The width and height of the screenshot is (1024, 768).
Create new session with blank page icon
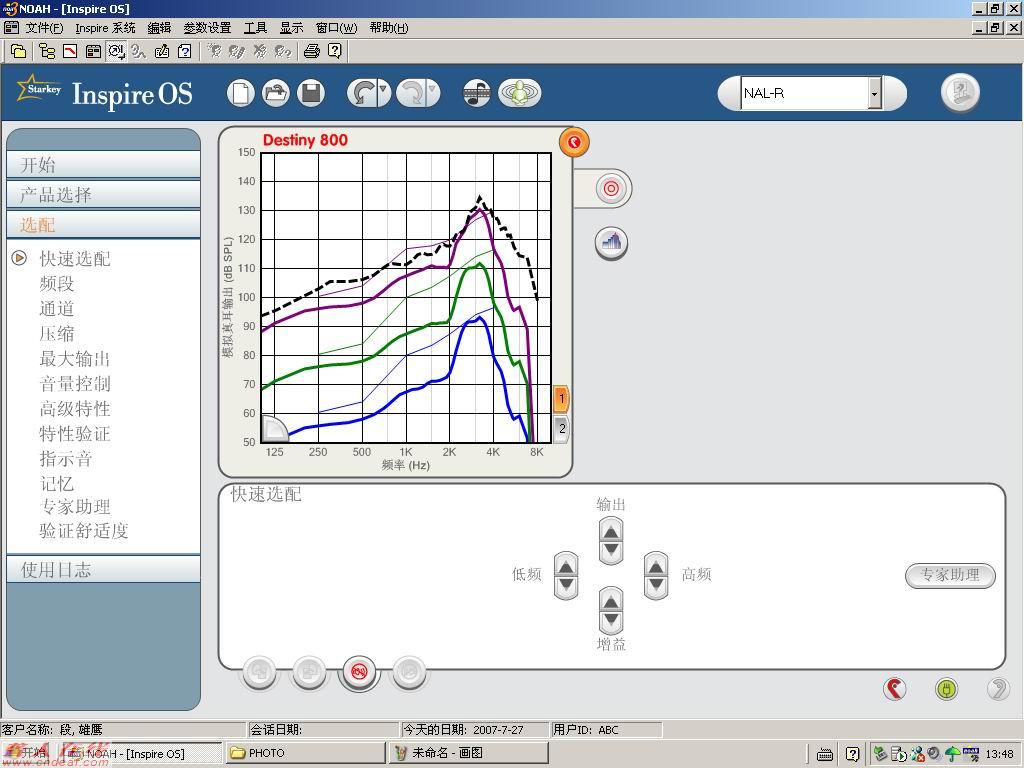241,93
